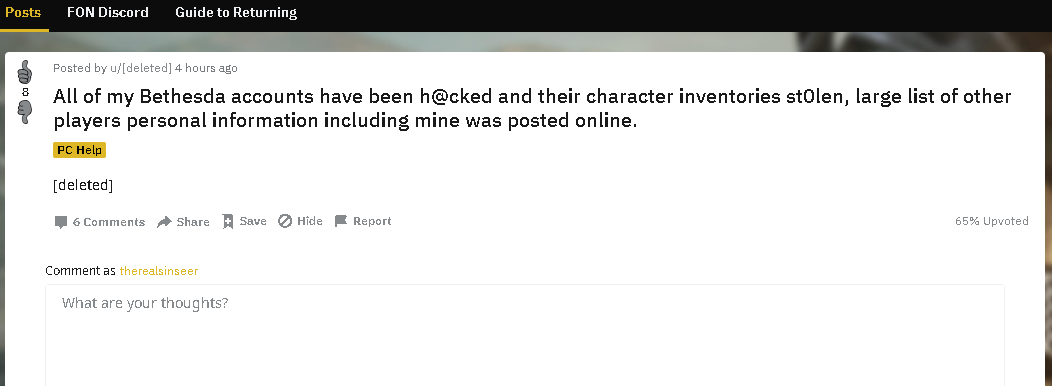
Task: Select the Hide text label
Action: 310,221
